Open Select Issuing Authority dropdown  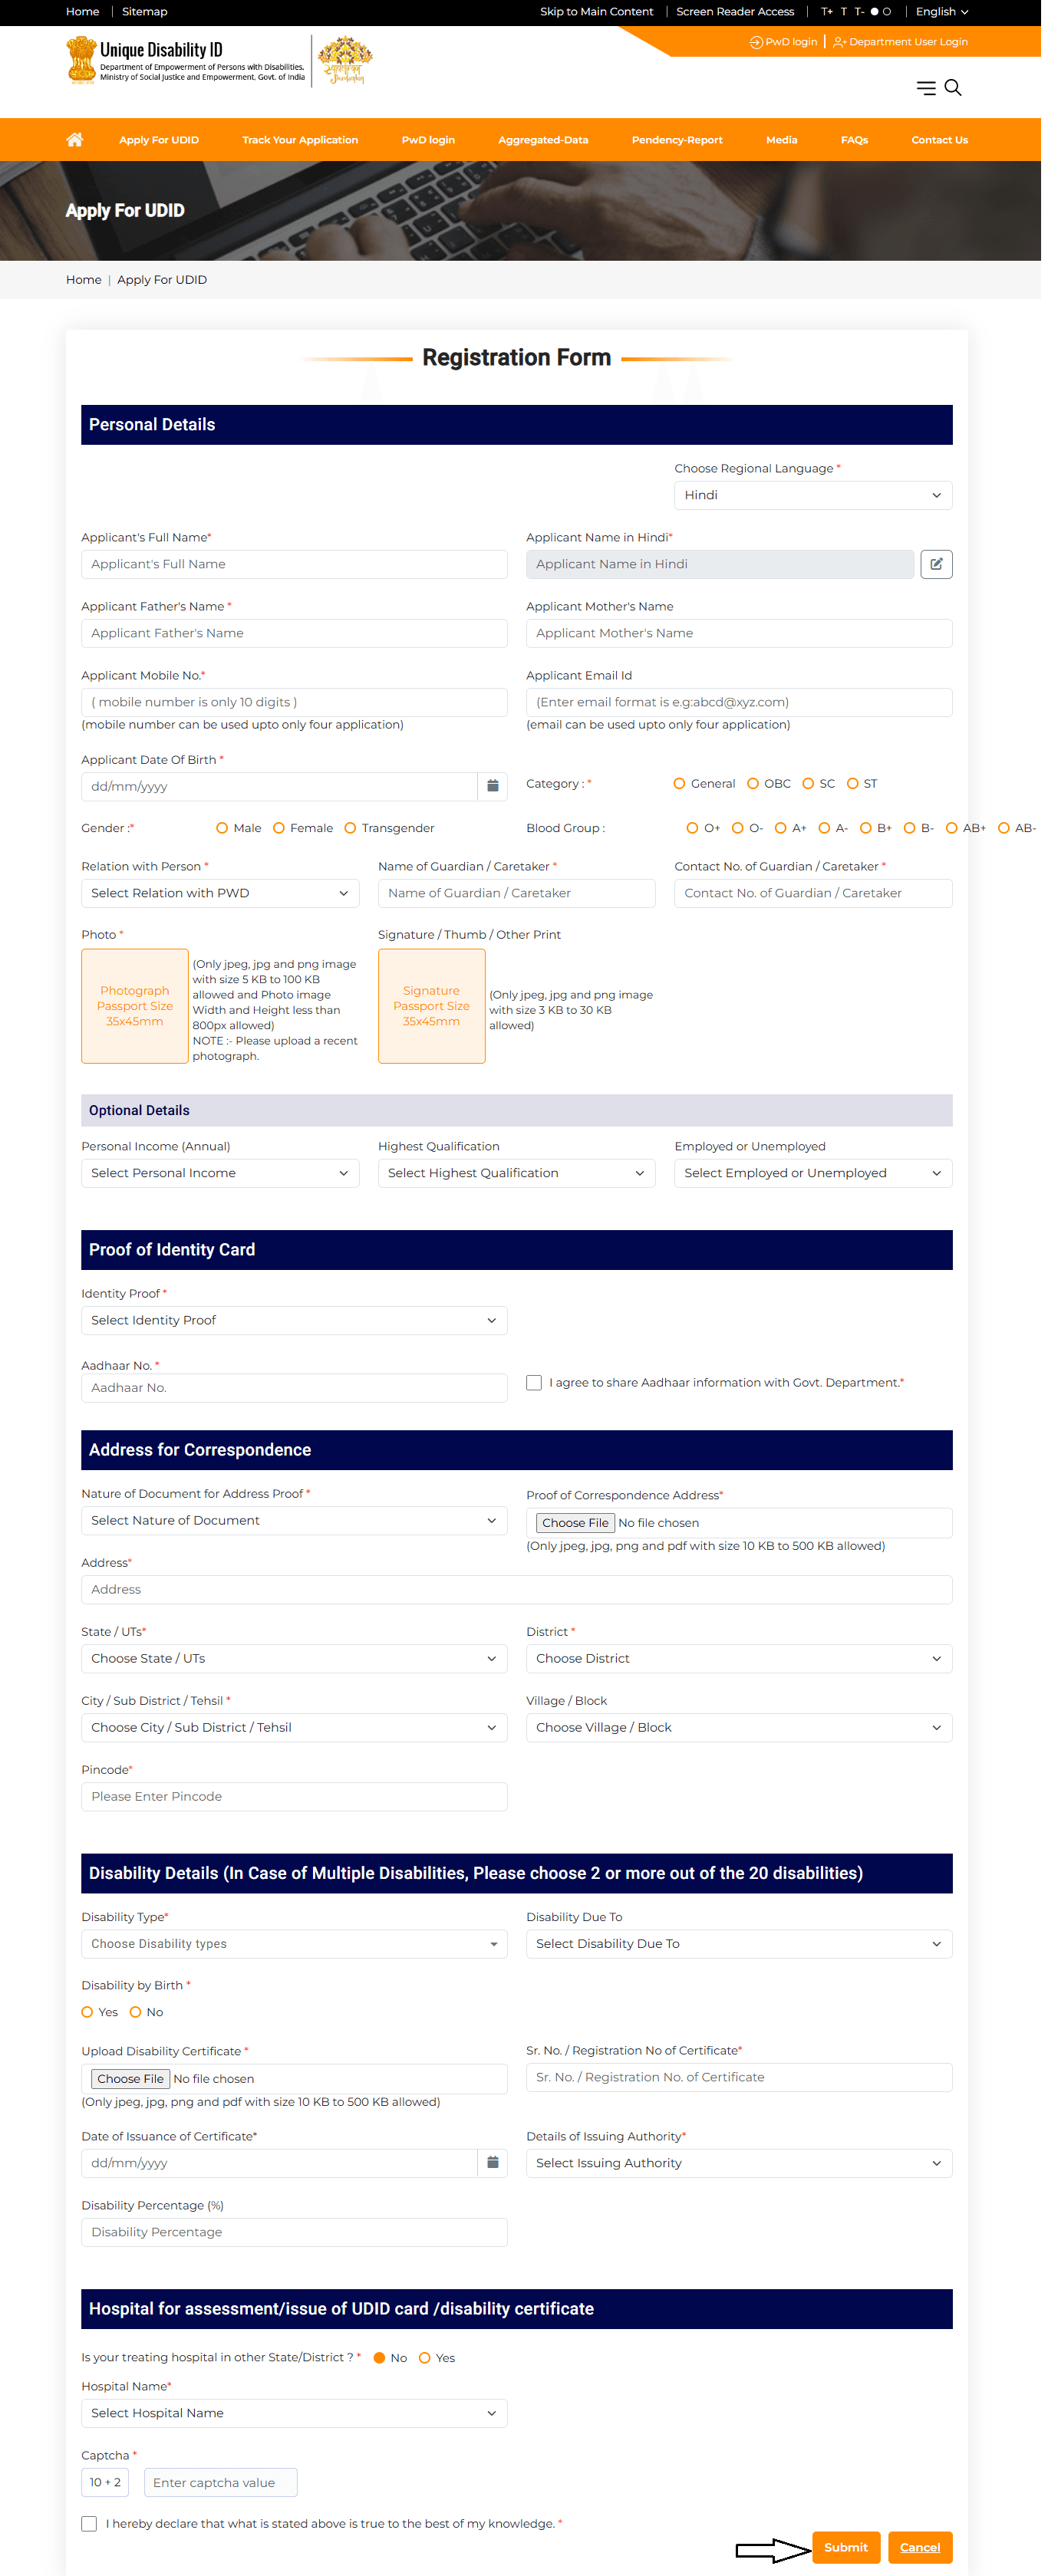pyautogui.click(x=739, y=2162)
